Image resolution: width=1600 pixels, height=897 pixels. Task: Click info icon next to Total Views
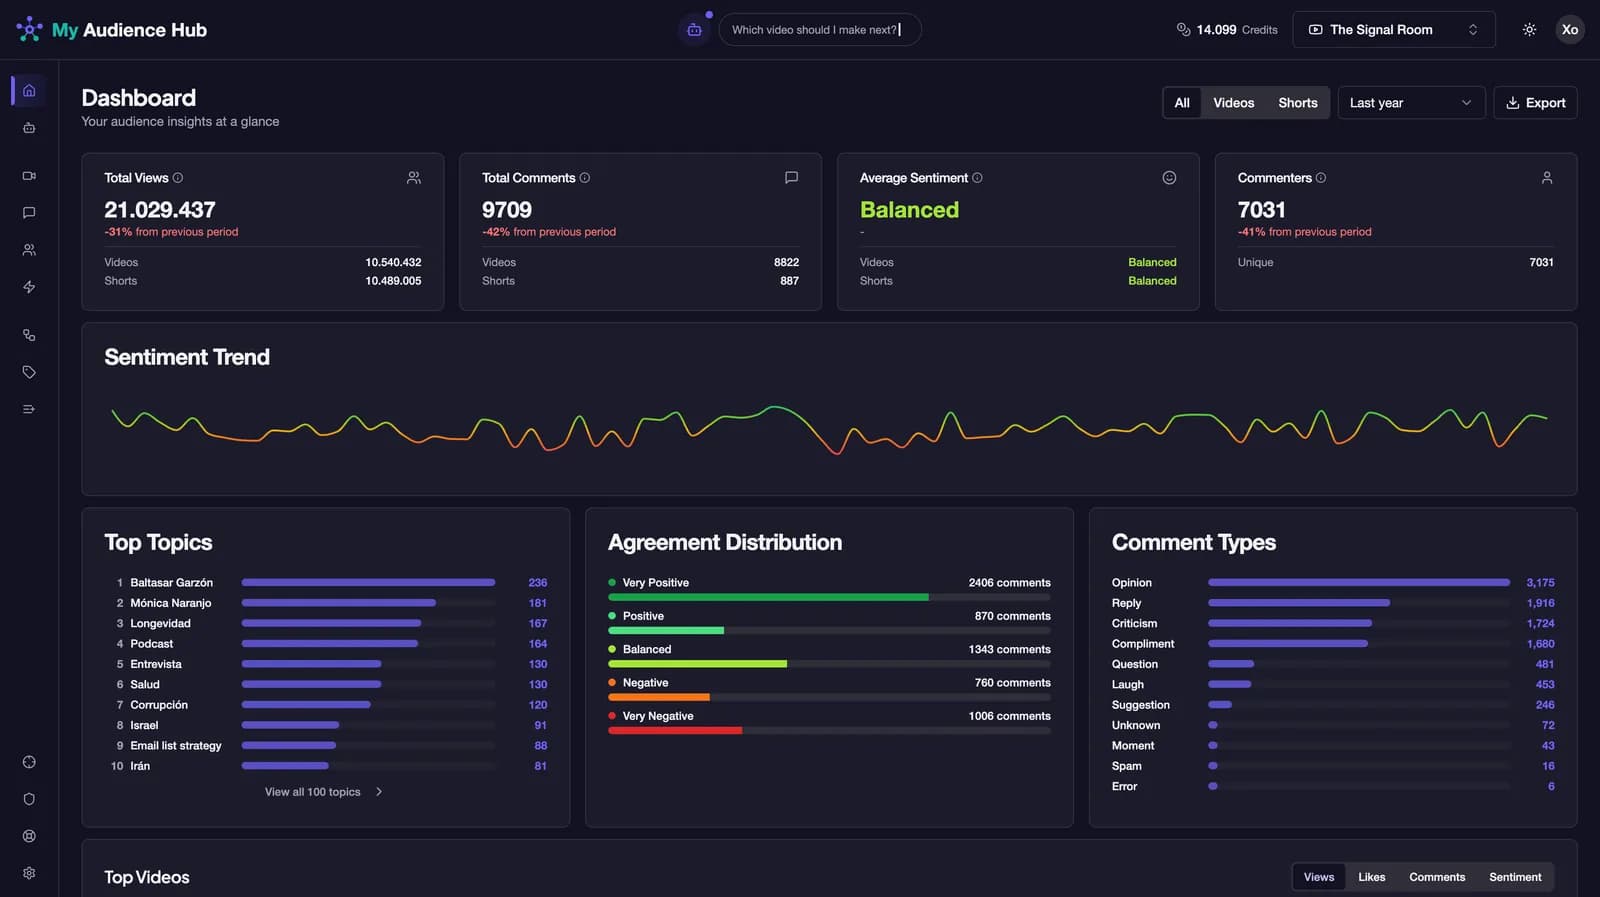pos(178,178)
